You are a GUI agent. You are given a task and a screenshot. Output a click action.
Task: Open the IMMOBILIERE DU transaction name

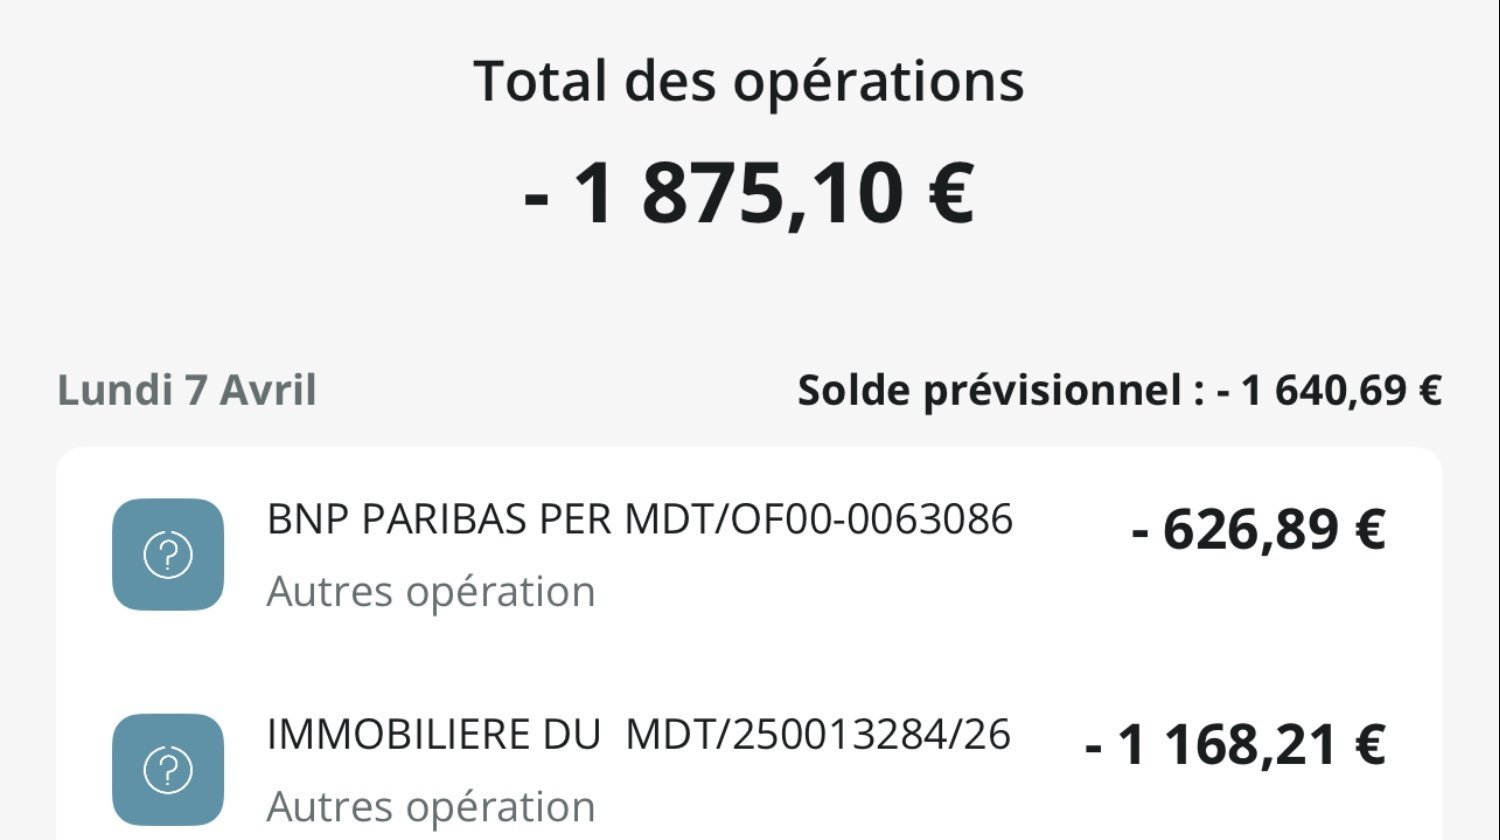coord(433,735)
